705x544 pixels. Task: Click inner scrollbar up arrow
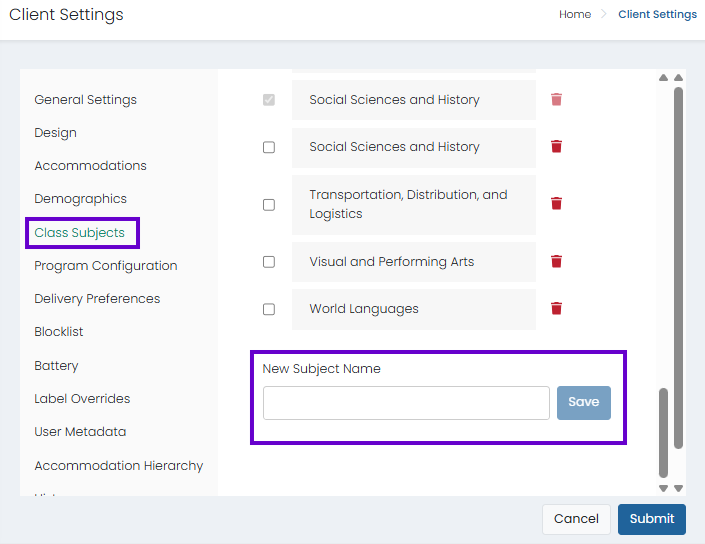point(663,78)
